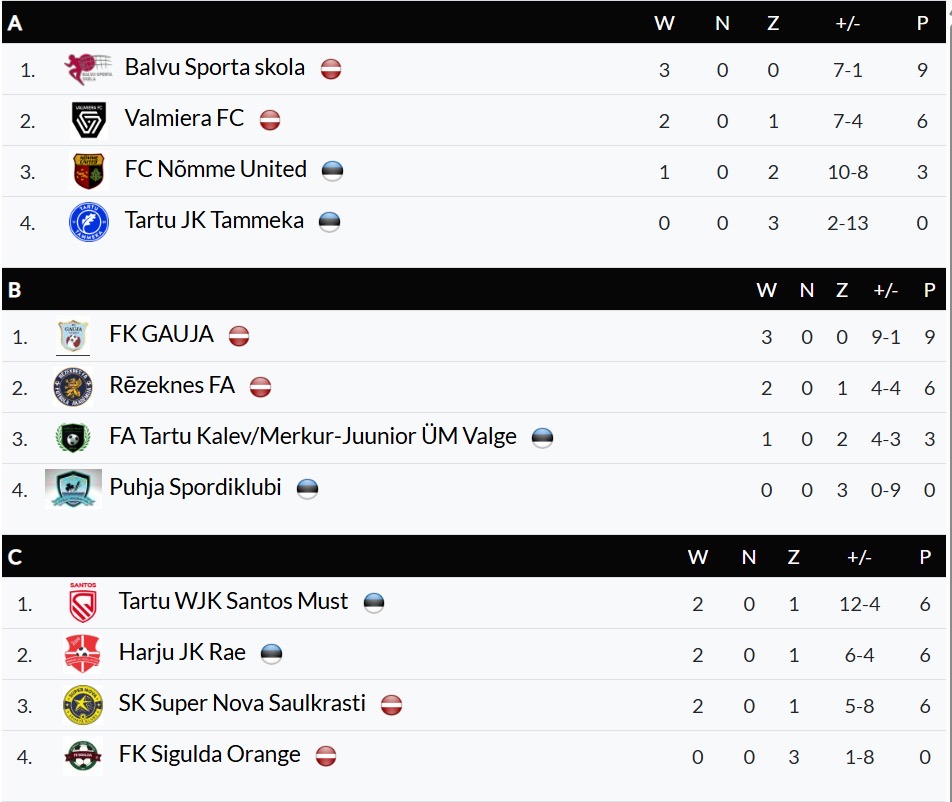
Task: Click the Tartu WJK Santos Must logo
Action: 82,603
